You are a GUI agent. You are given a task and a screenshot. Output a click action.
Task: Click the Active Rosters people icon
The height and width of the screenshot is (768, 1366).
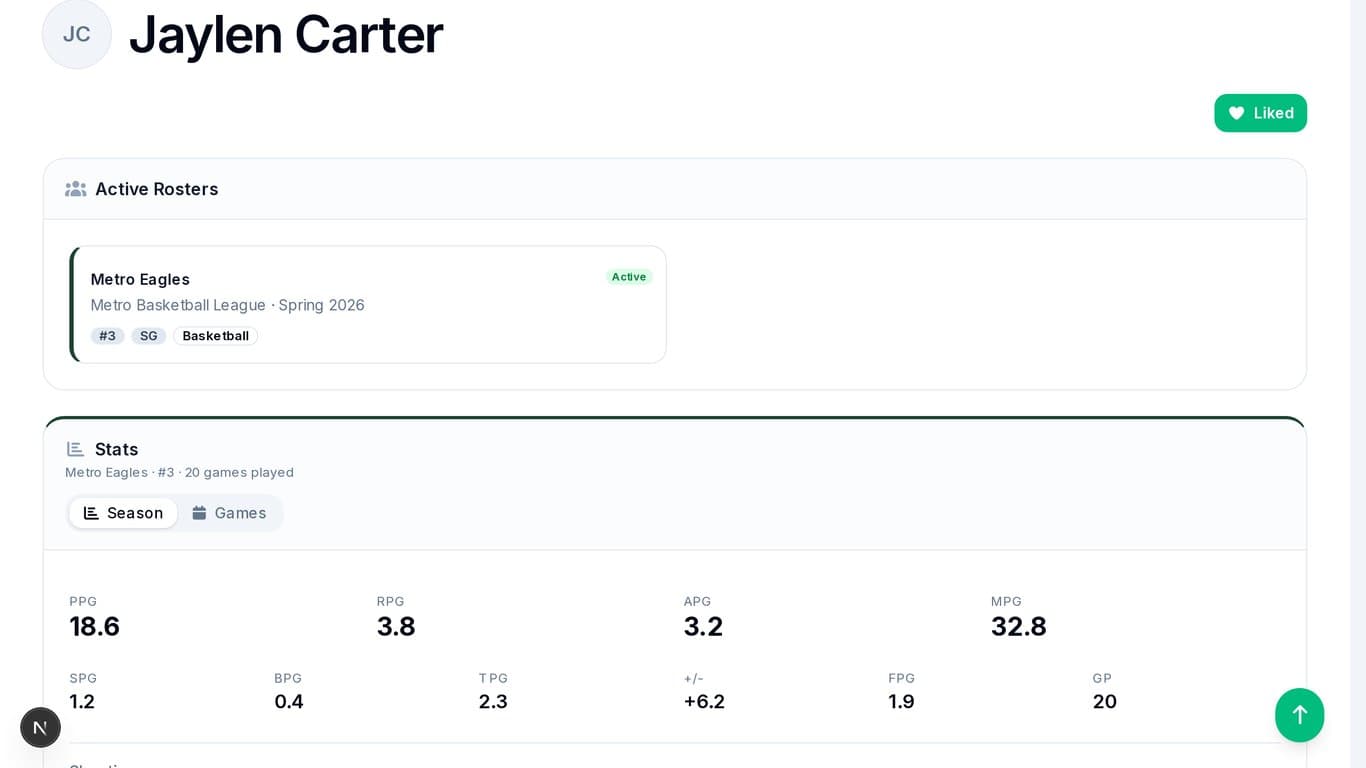pos(75,189)
